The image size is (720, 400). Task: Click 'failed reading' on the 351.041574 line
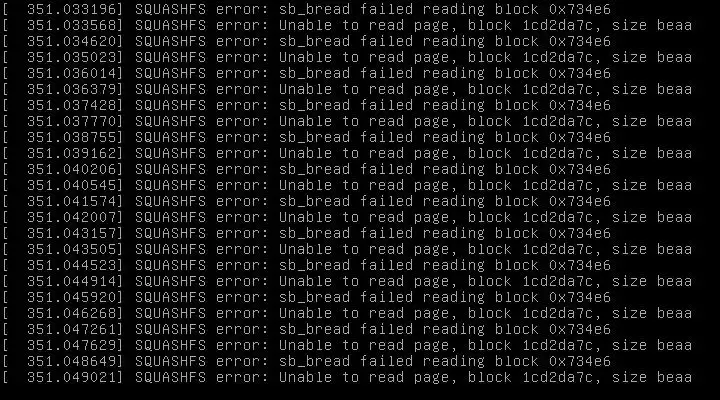click(x=422, y=202)
